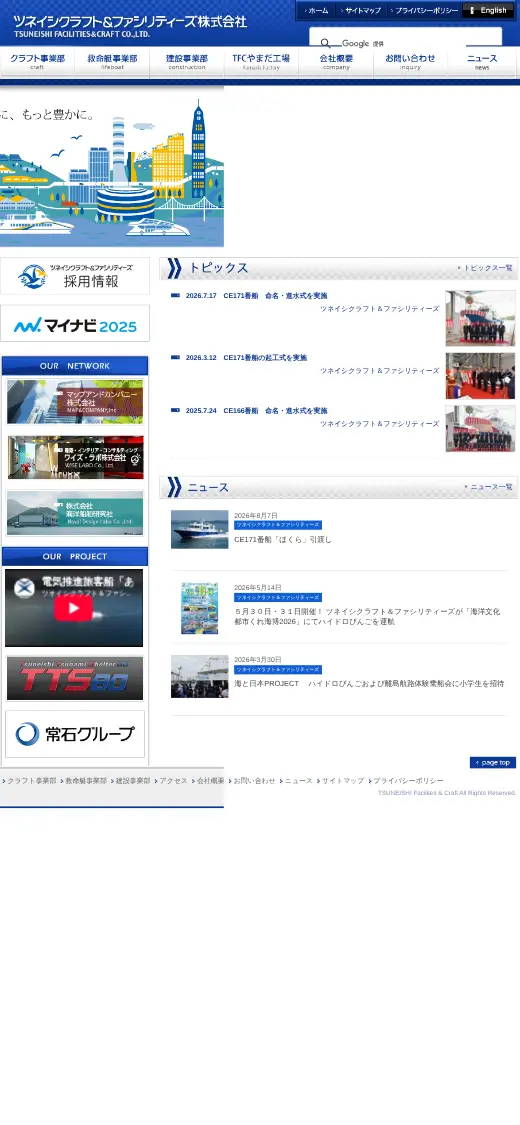
Task: Click category tag under 2026年3月30日 news
Action: coord(278,669)
